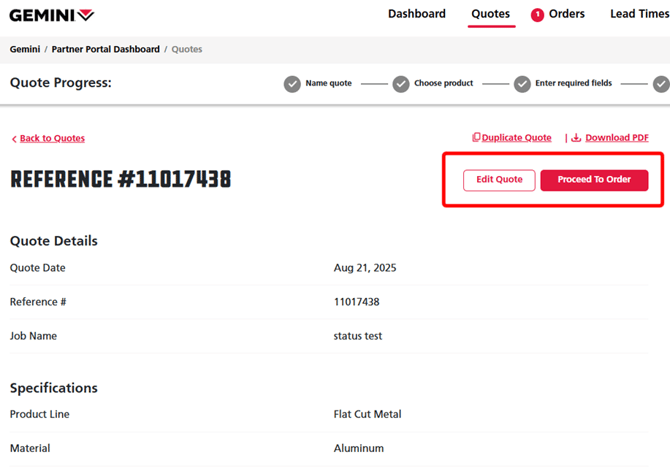
Task: Click the Download PDF arrow icon
Action: (x=576, y=138)
